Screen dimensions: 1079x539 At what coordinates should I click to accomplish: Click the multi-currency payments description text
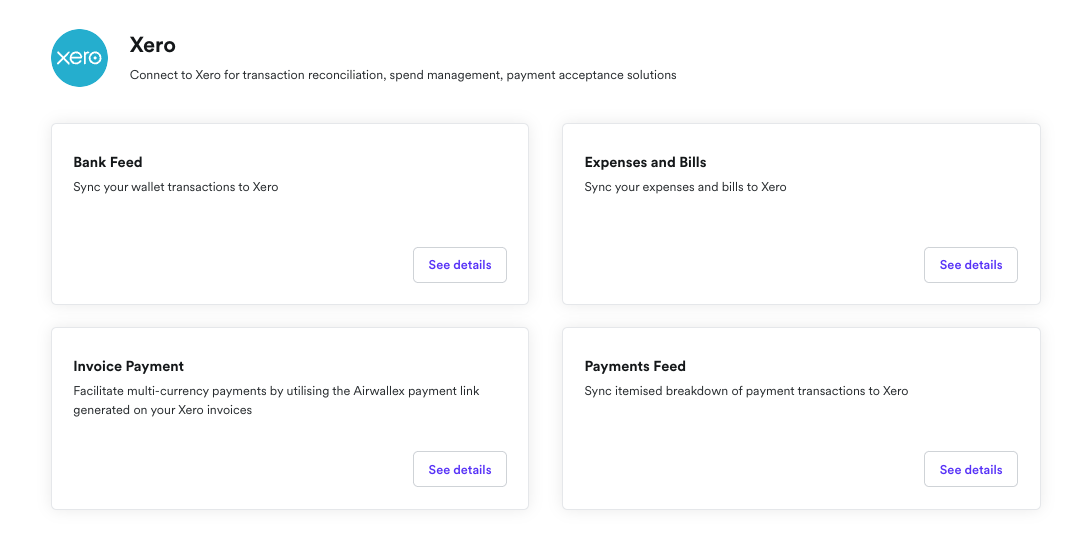click(276, 391)
